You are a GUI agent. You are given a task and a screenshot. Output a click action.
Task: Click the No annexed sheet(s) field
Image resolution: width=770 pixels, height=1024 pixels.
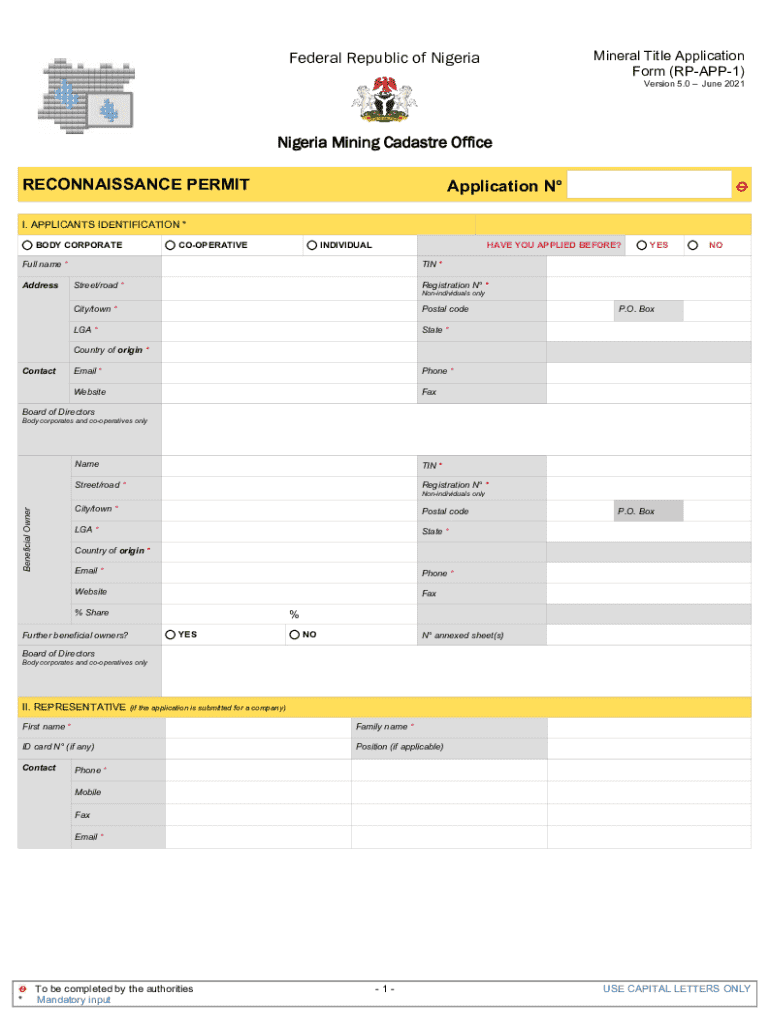648,635
